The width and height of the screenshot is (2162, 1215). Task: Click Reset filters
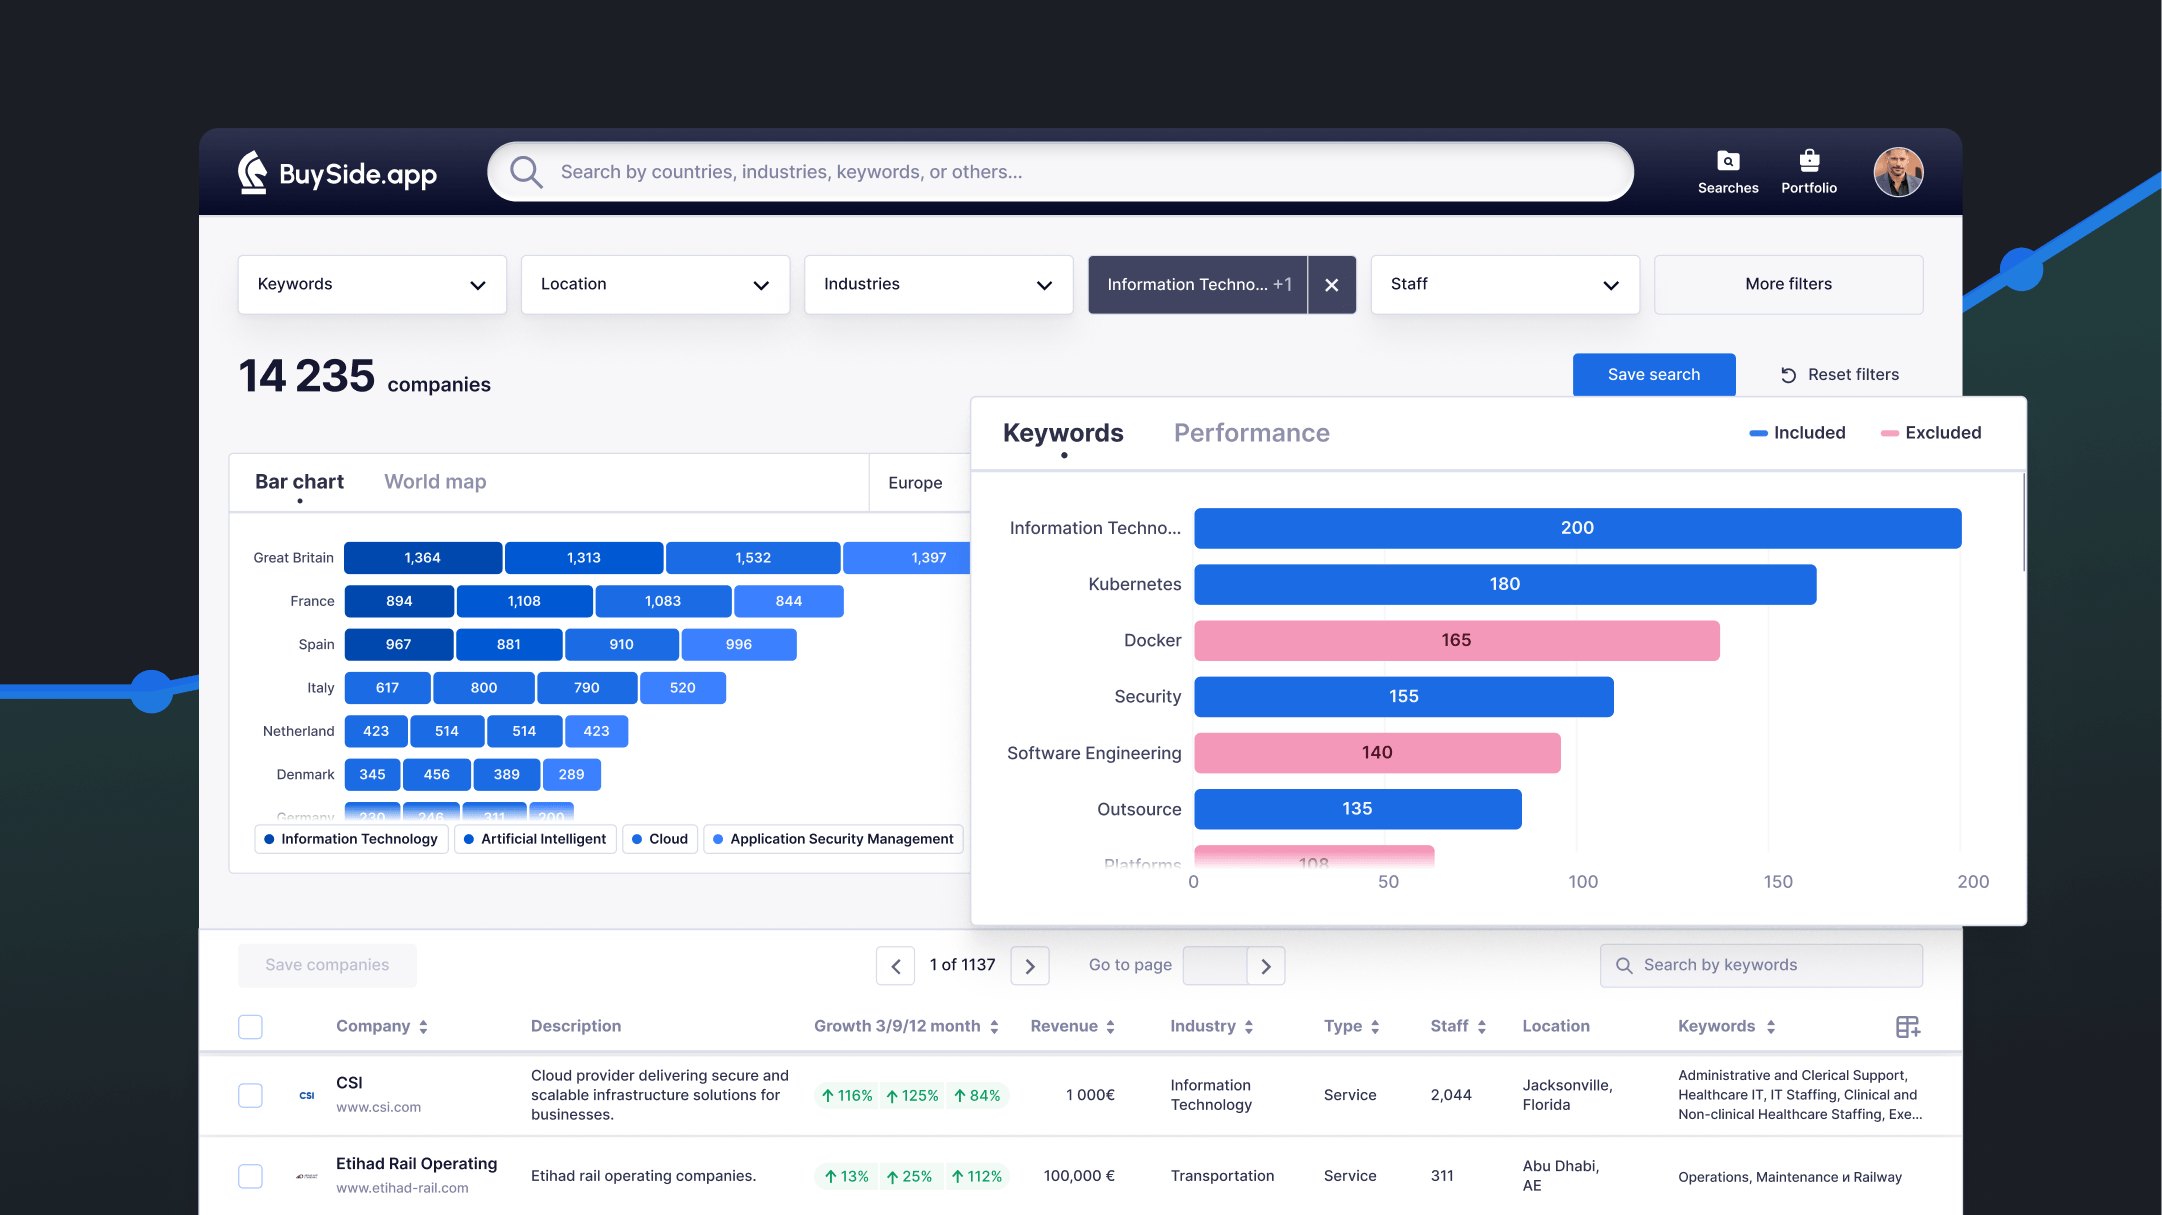coord(1839,375)
